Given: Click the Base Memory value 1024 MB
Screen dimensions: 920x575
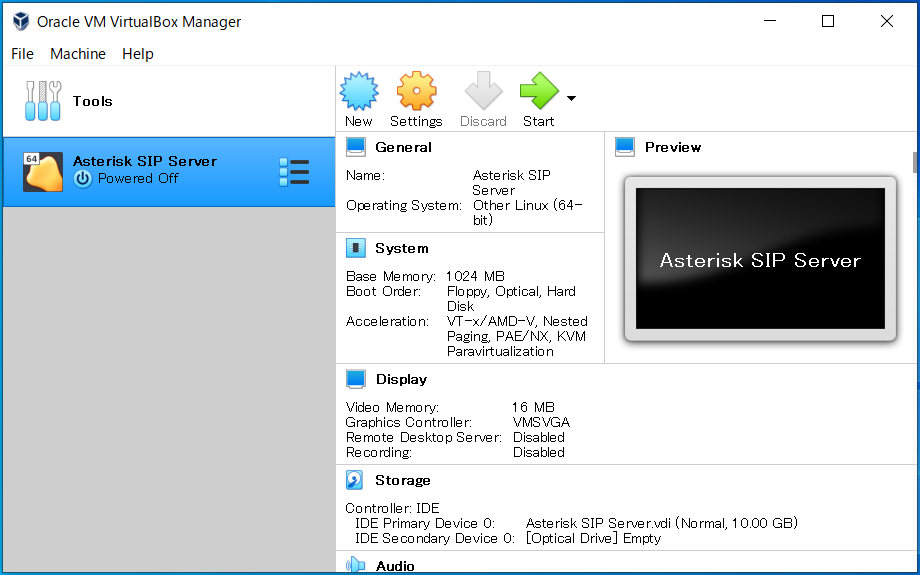Looking at the screenshot, I should pyautogui.click(x=475, y=276).
